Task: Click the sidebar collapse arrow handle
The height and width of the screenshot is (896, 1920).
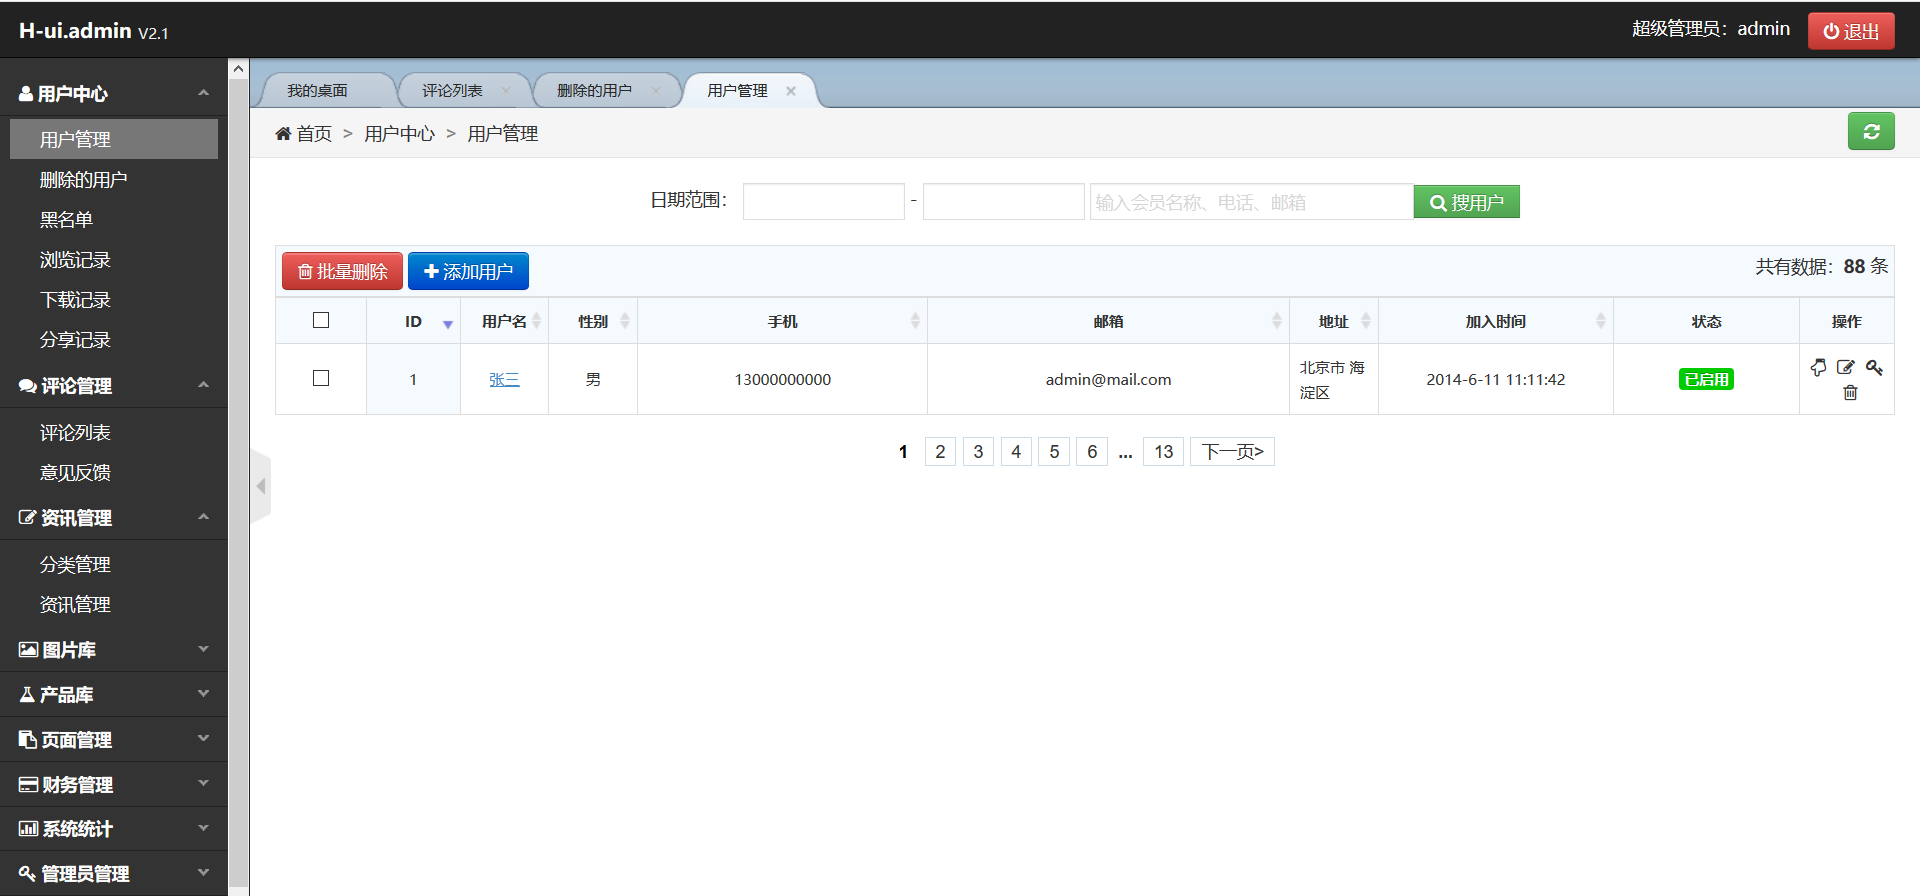Action: (261, 486)
